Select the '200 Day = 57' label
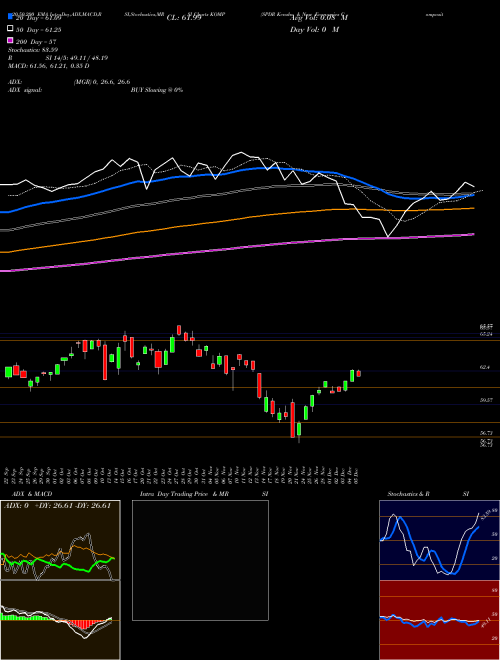Viewport: 500px width, 660px height. click(35, 42)
